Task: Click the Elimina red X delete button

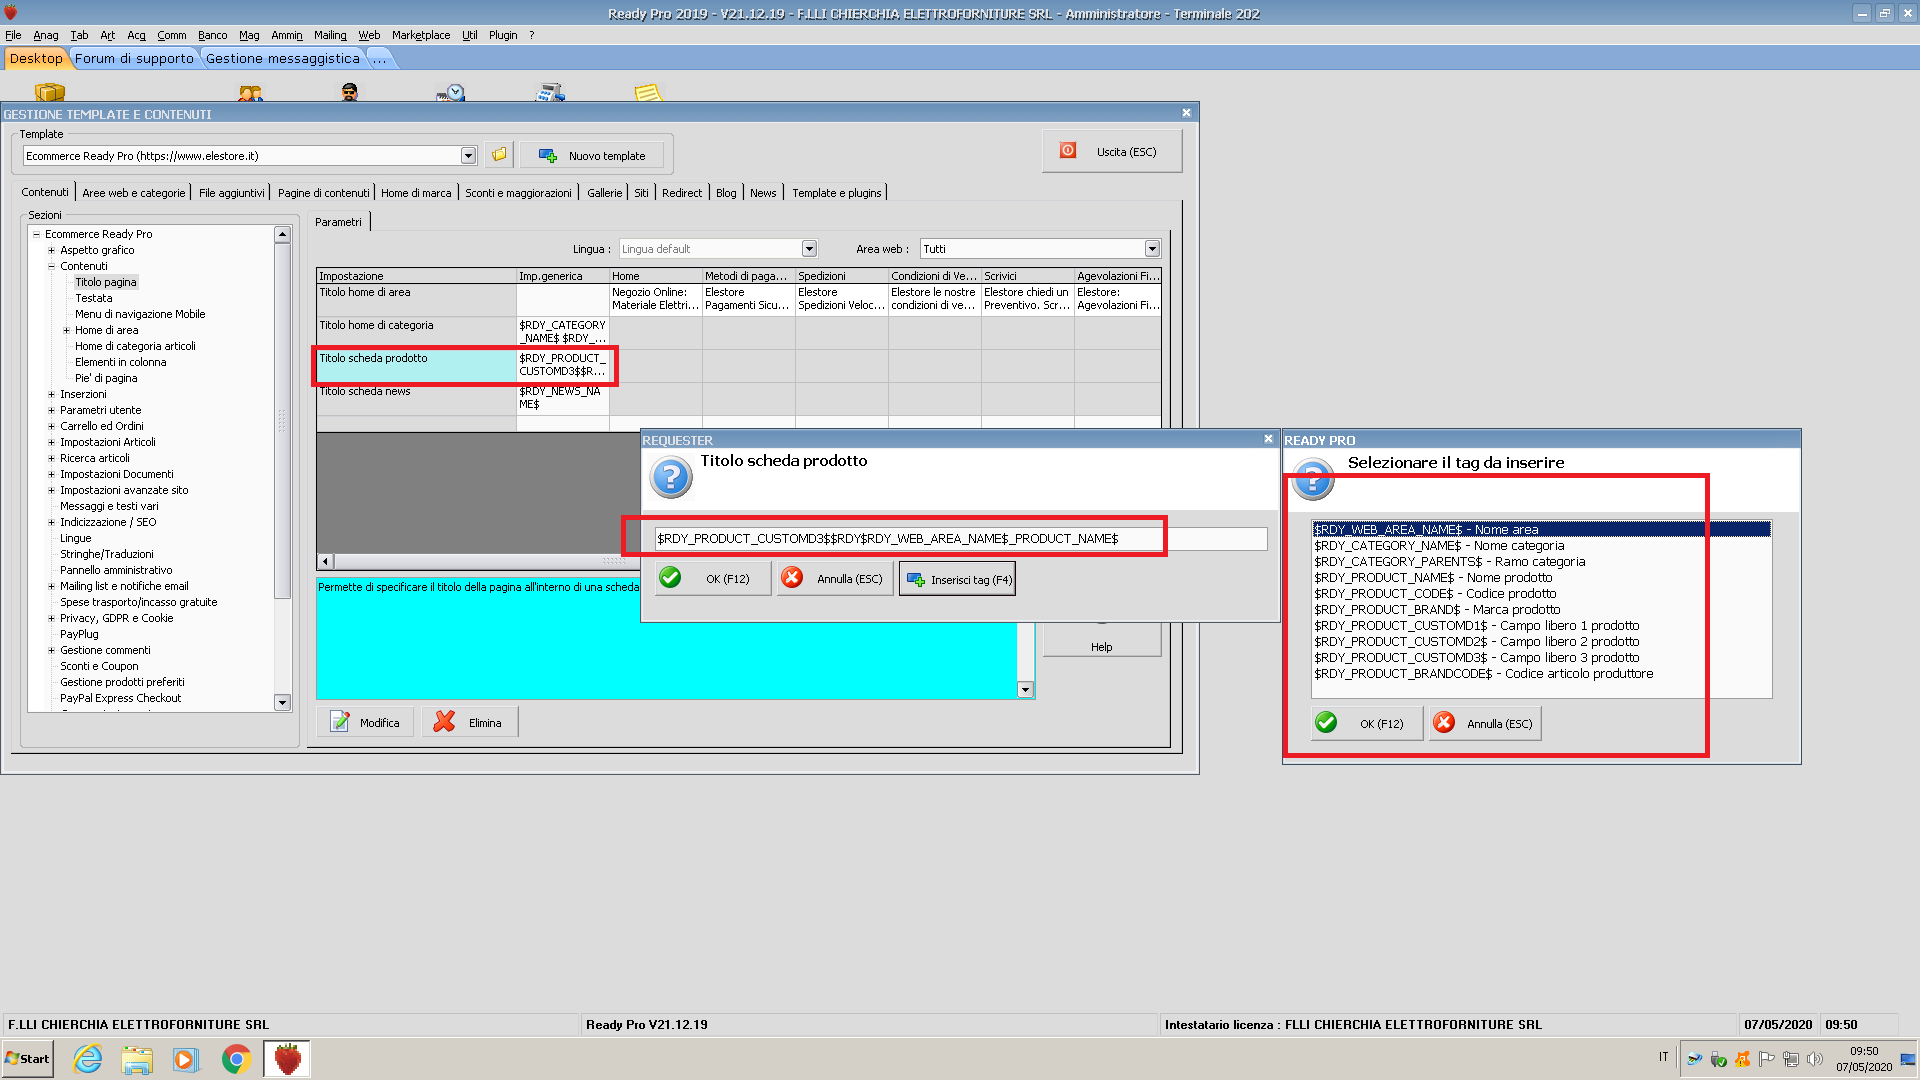Action: tap(470, 723)
